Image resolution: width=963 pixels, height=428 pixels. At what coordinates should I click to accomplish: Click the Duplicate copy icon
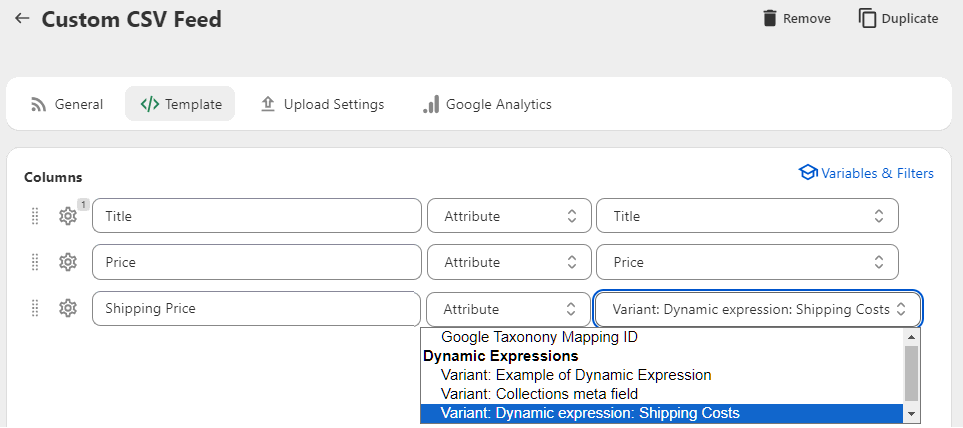point(867,18)
